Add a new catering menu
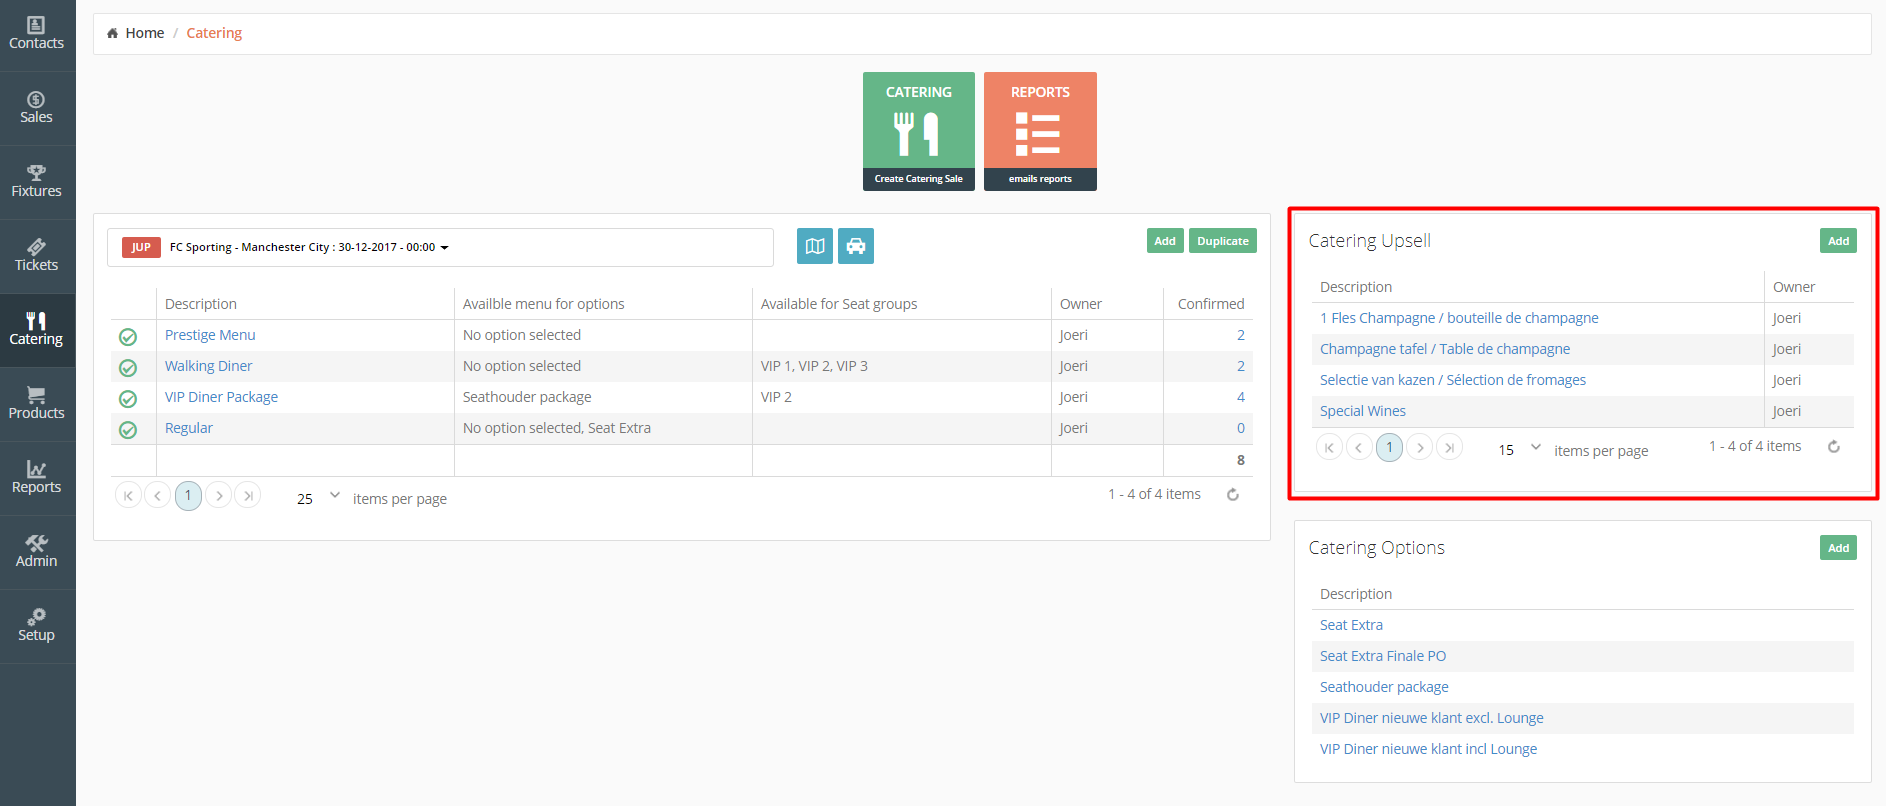1886x806 pixels. click(x=1165, y=241)
